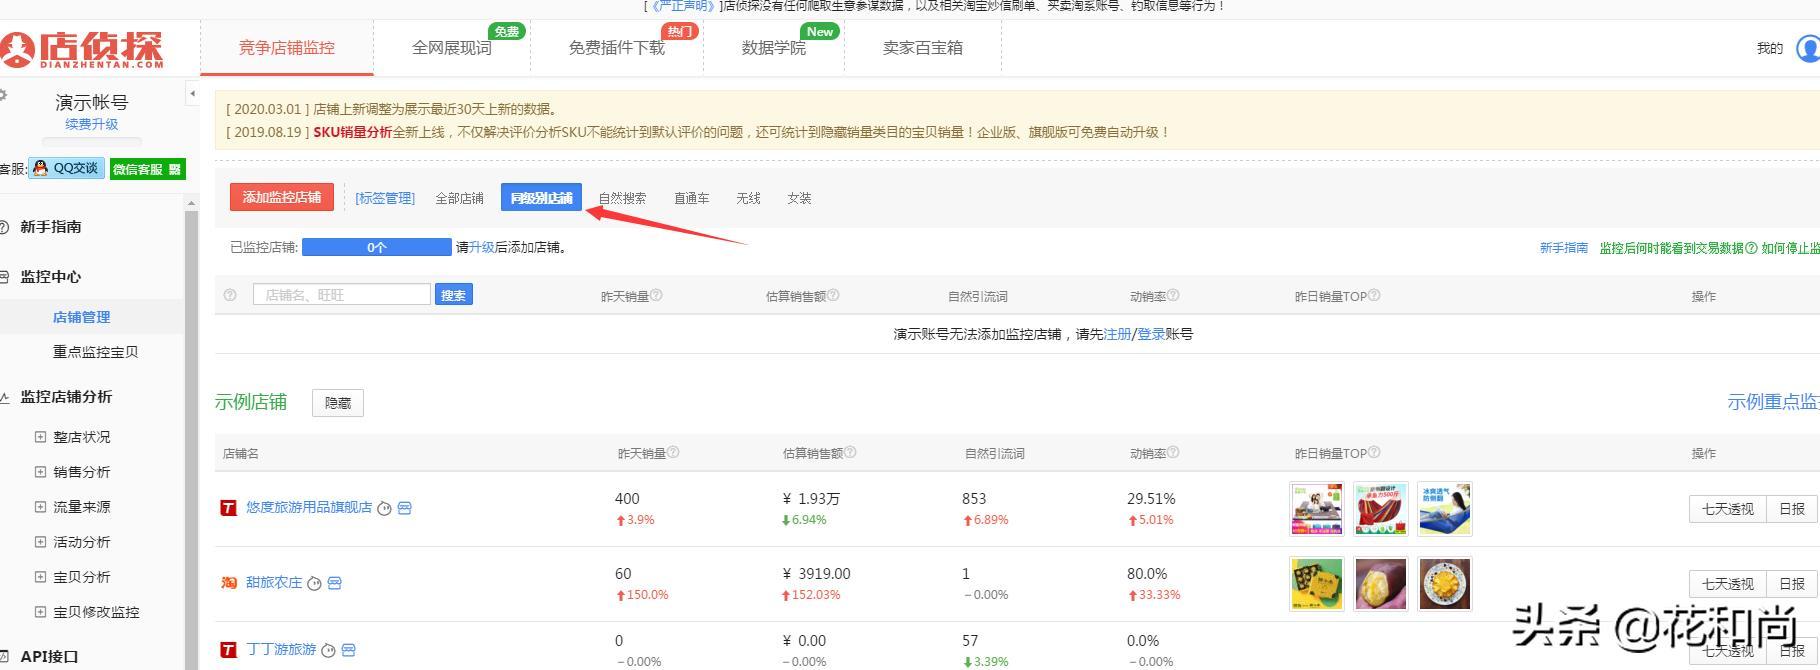Select the 同级别店铺 filter tab

pos(541,197)
